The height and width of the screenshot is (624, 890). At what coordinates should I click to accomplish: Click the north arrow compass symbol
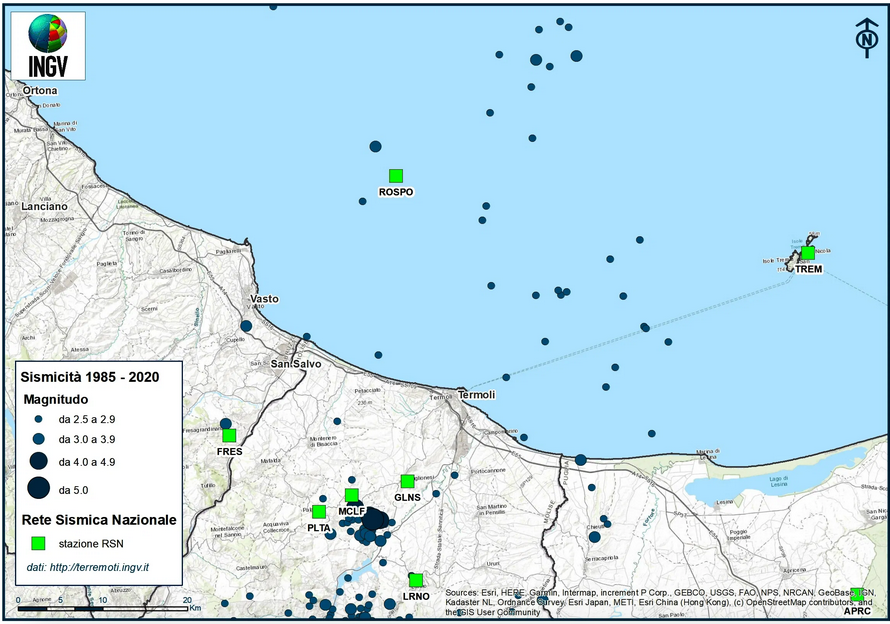click(x=865, y=36)
